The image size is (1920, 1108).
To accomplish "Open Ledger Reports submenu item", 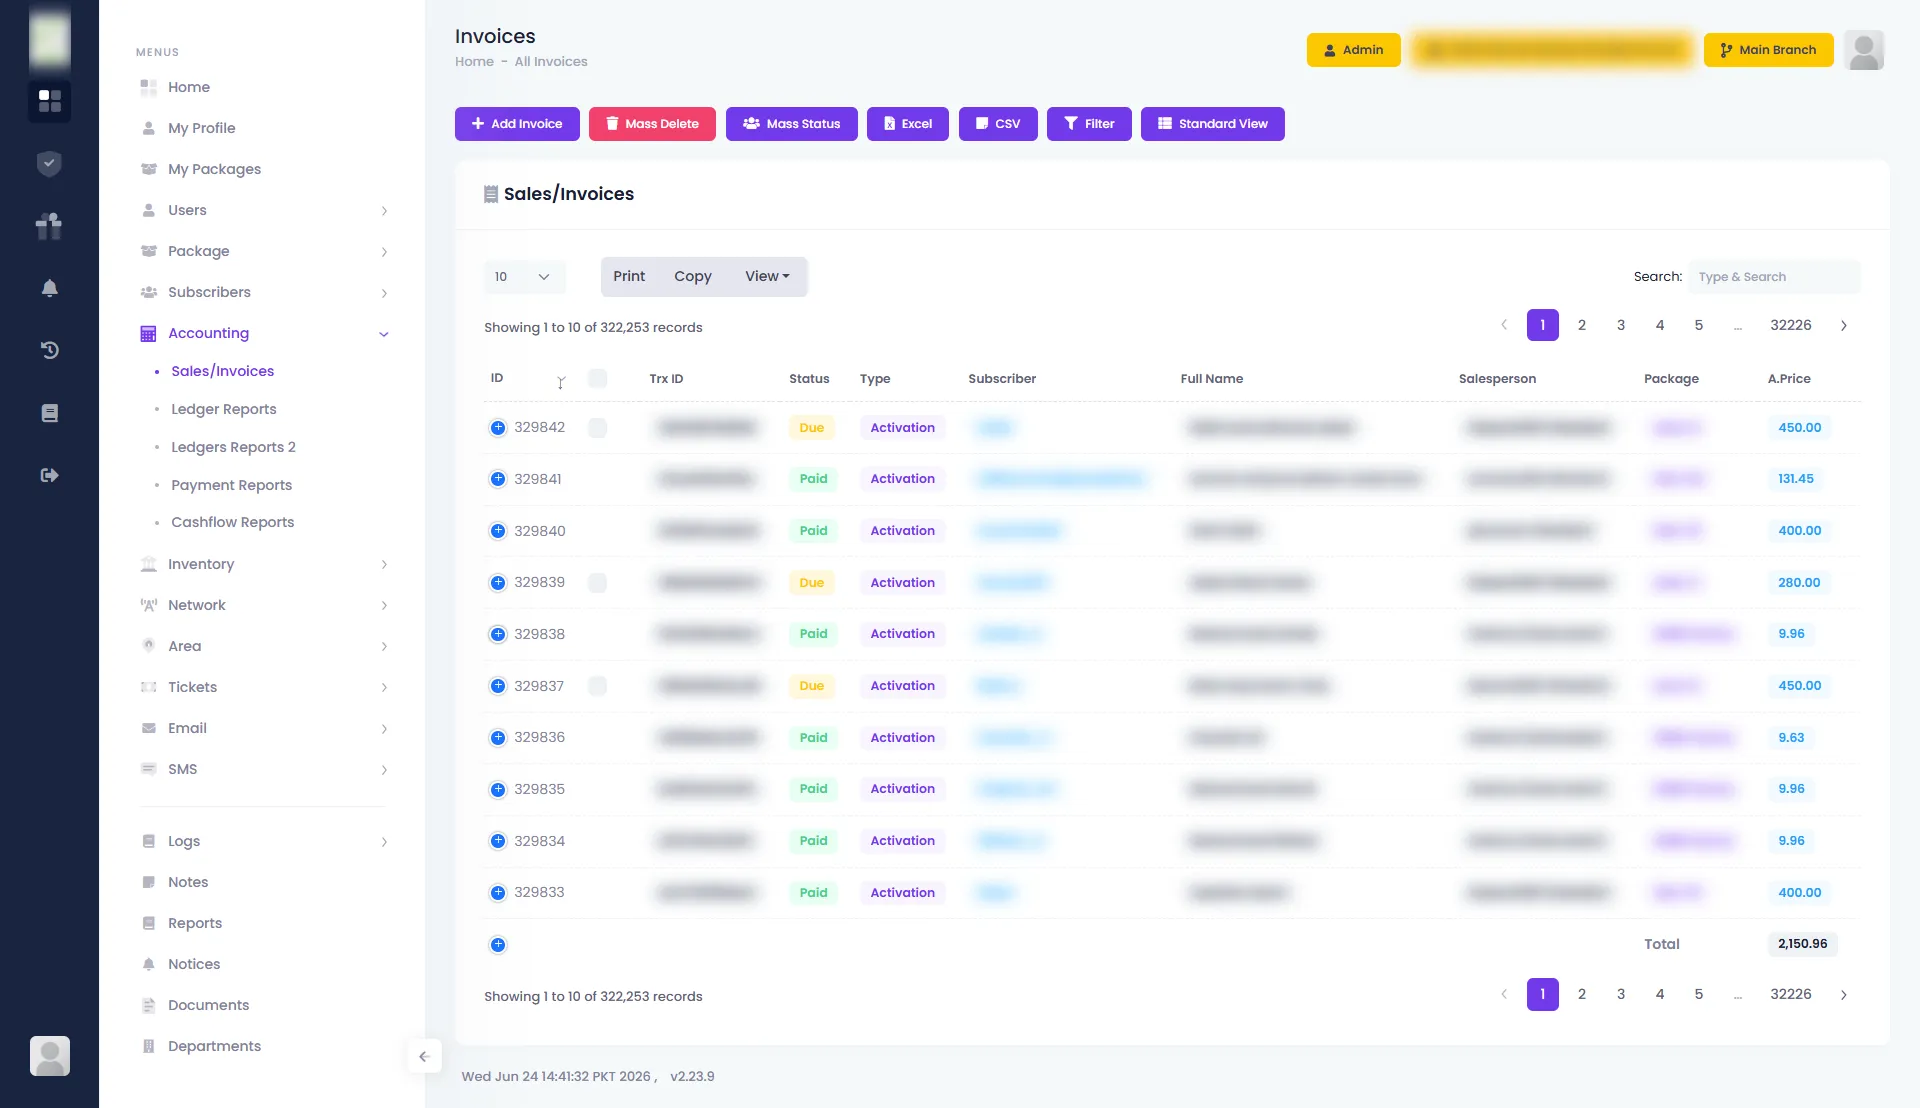I will (x=223, y=409).
